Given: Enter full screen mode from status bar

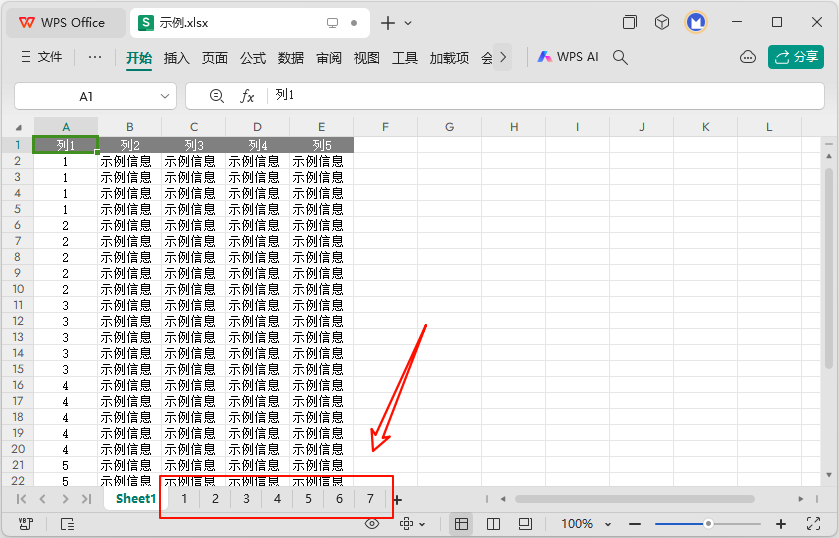Looking at the screenshot, I should pos(813,523).
